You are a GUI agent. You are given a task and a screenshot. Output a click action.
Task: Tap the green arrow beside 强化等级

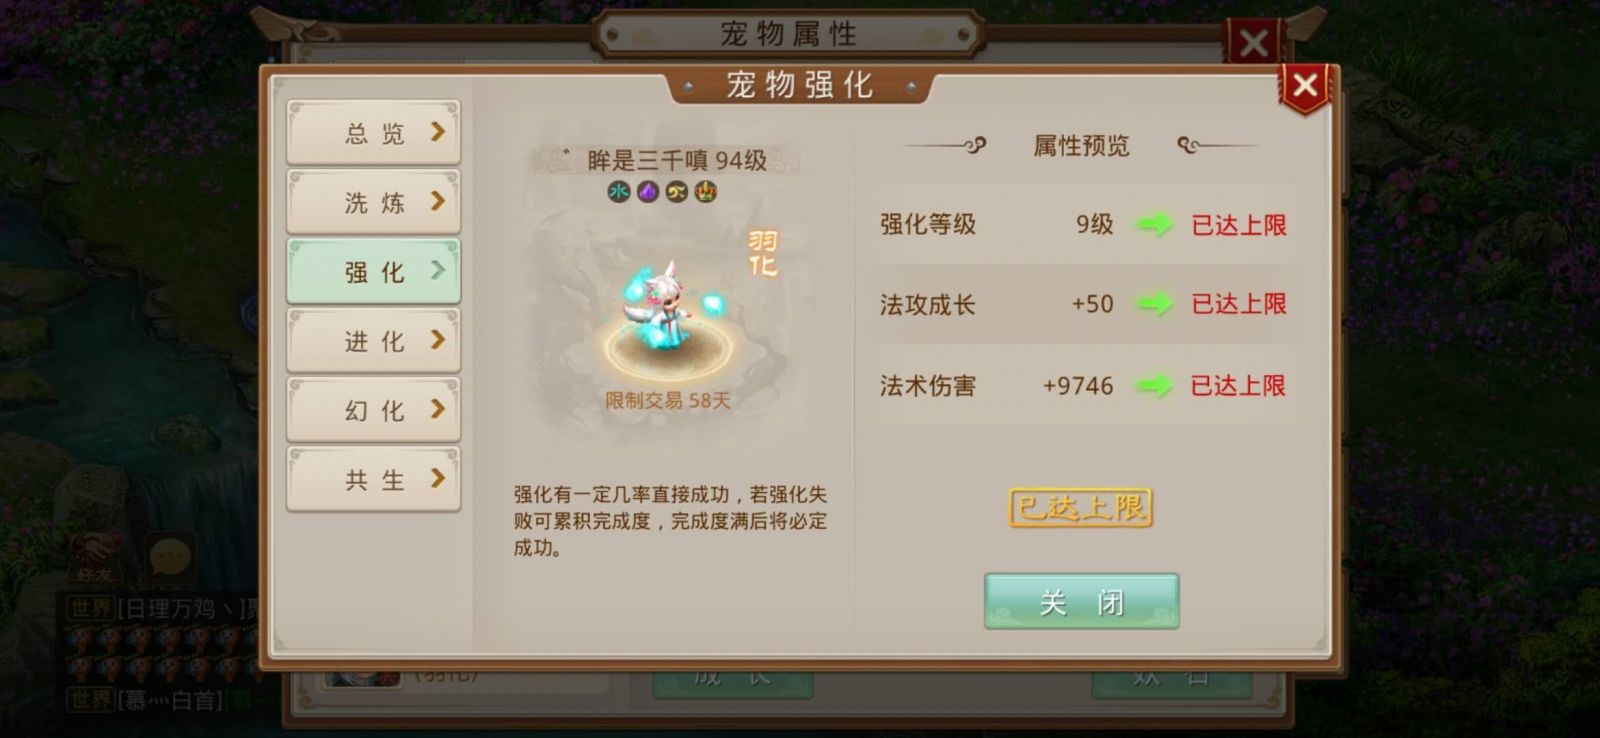coord(1154,225)
